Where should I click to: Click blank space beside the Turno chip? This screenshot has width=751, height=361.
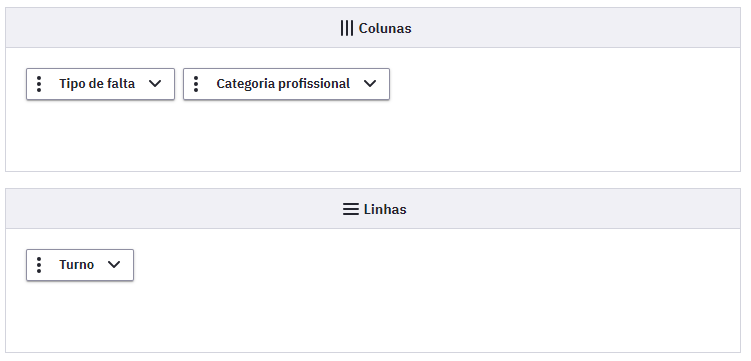tap(431, 265)
